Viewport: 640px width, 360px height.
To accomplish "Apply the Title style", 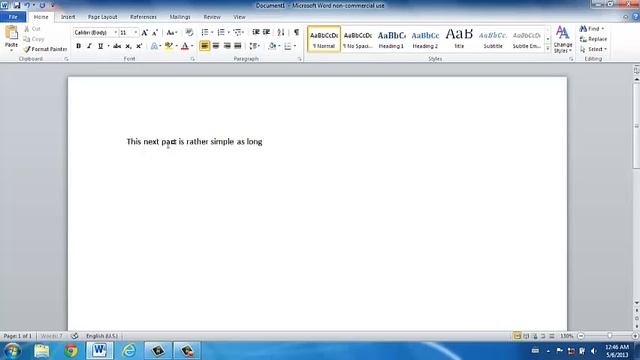I will click(x=459, y=39).
